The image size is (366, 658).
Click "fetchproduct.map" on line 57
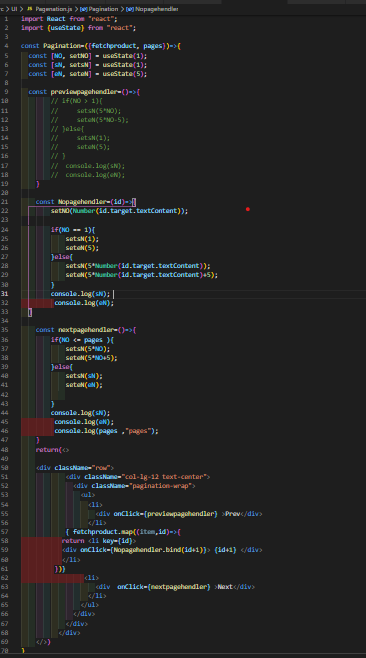[x=102, y=532]
